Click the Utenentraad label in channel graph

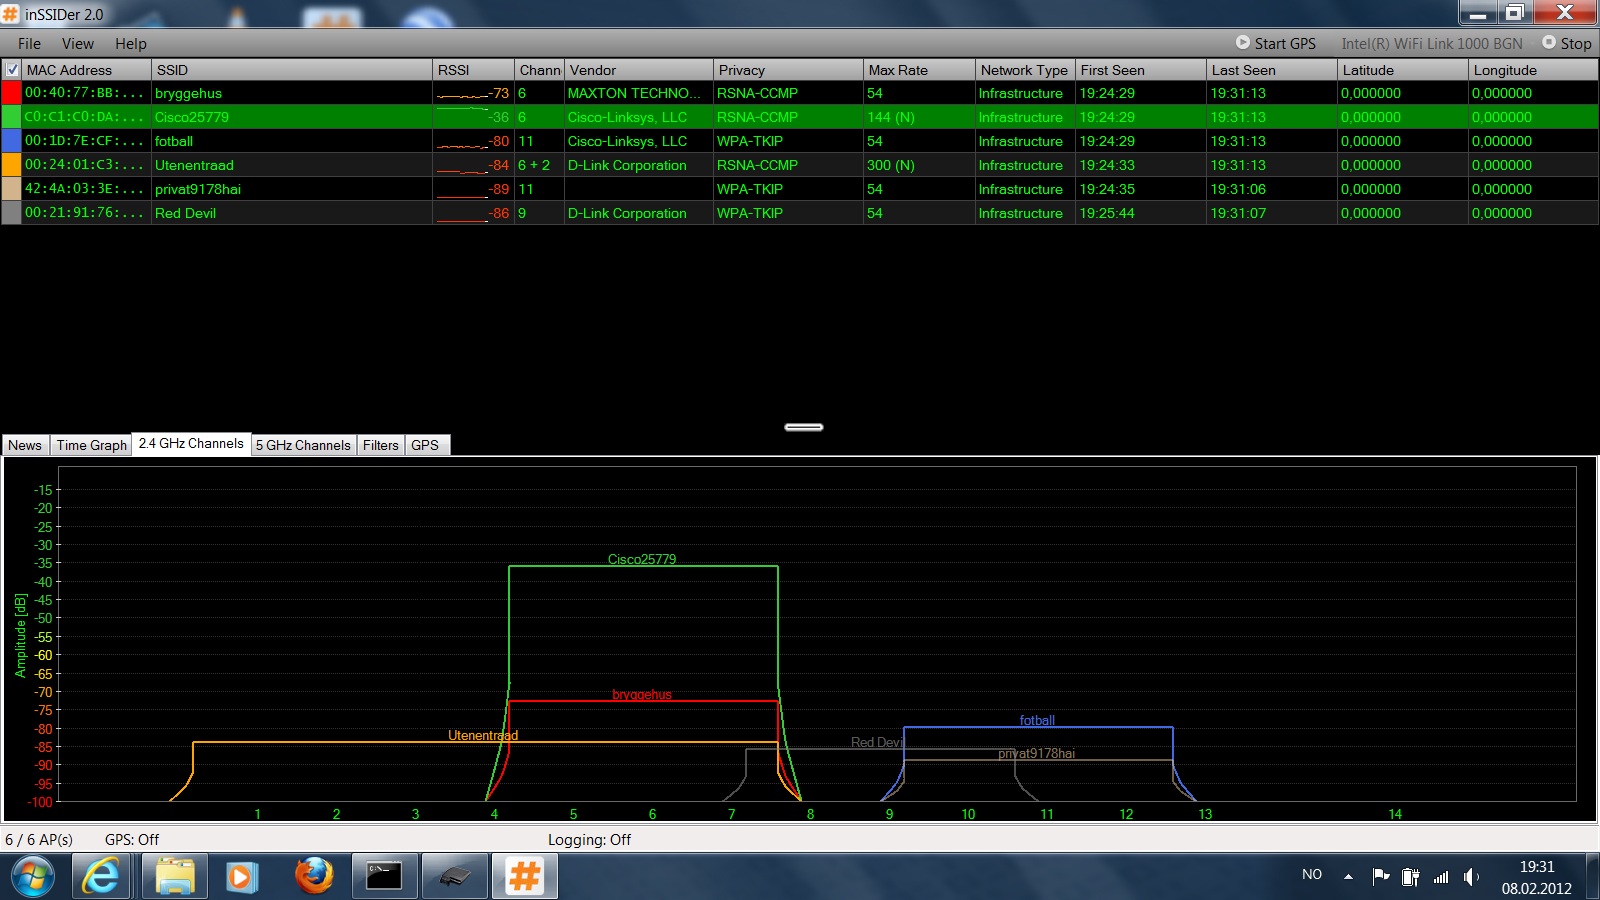[x=483, y=735]
